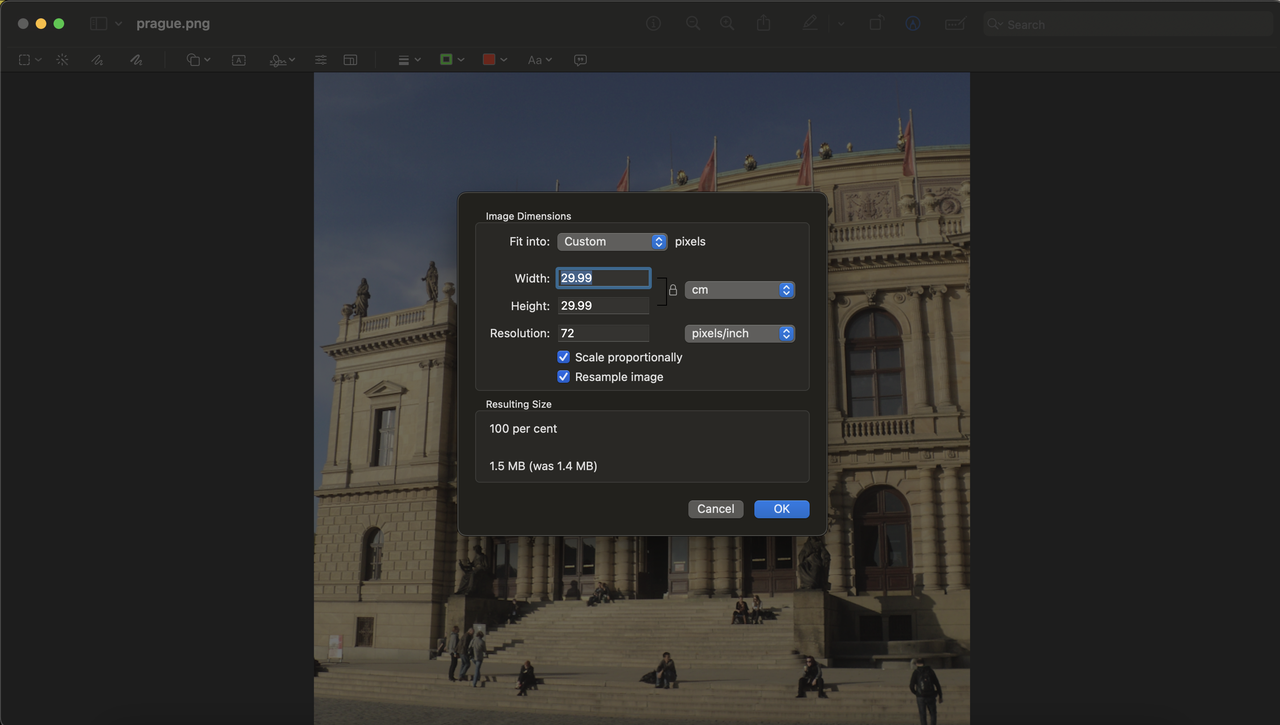Click the Rotate image icon
1280x725 pixels.
point(876,24)
